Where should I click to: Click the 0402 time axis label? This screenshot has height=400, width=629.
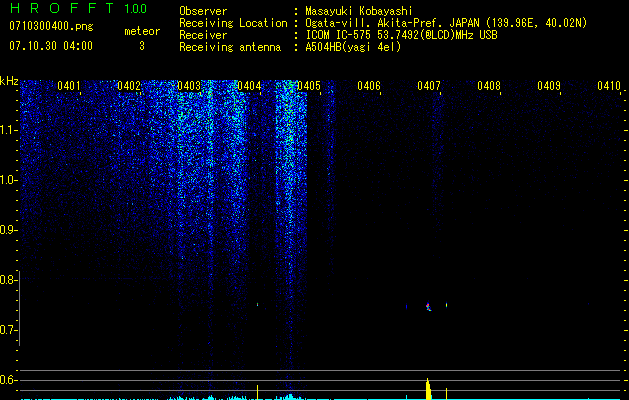point(129,86)
